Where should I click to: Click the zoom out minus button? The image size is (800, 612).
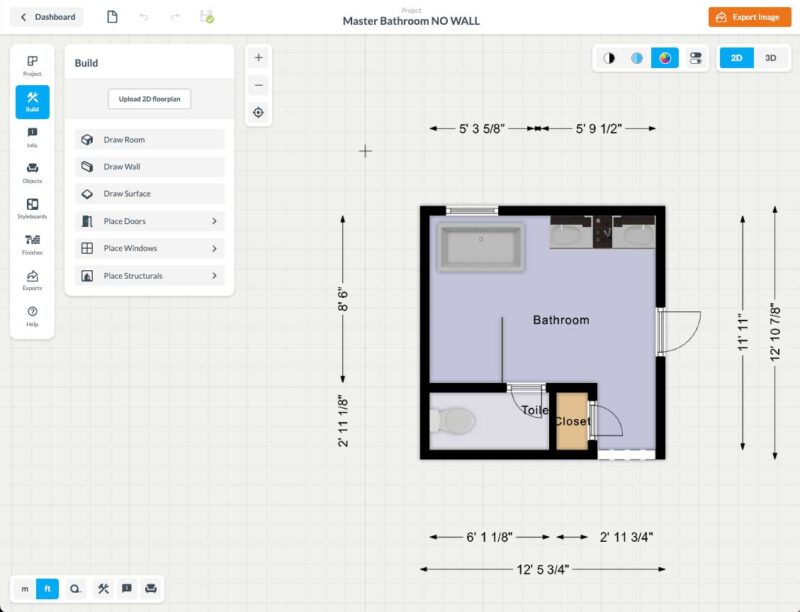point(258,85)
